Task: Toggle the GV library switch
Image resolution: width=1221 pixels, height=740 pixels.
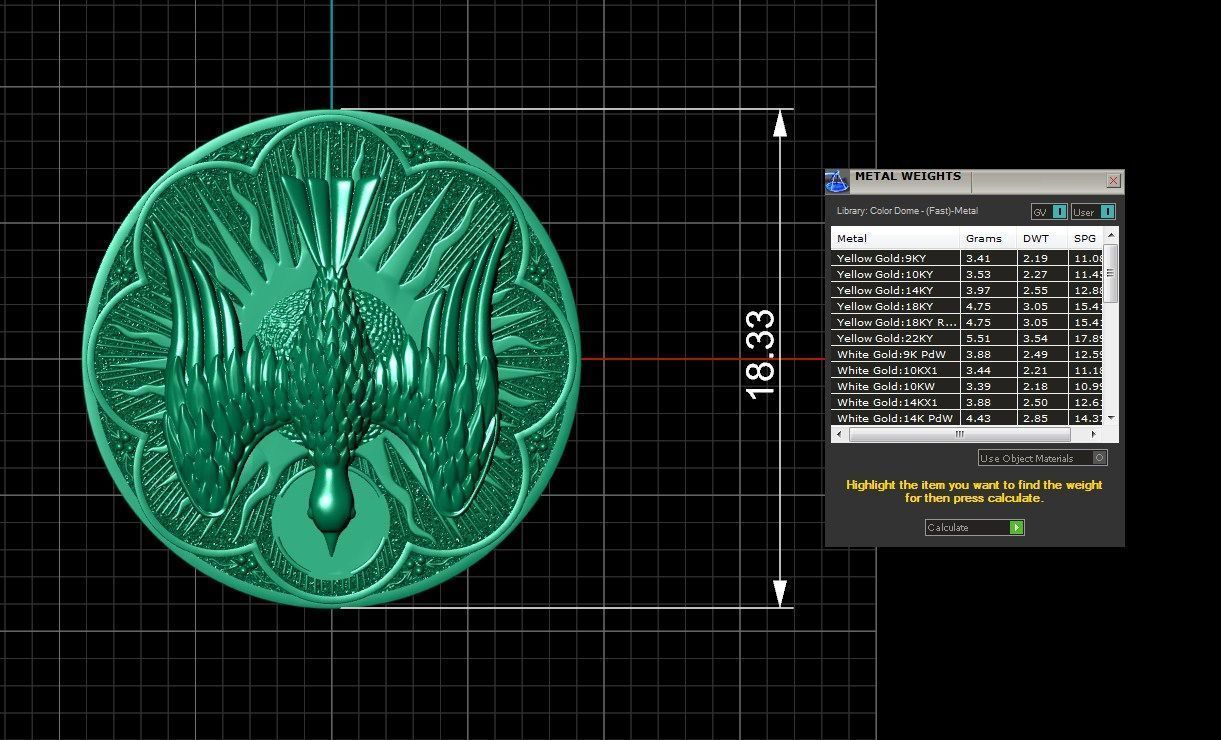Action: coord(1049,212)
